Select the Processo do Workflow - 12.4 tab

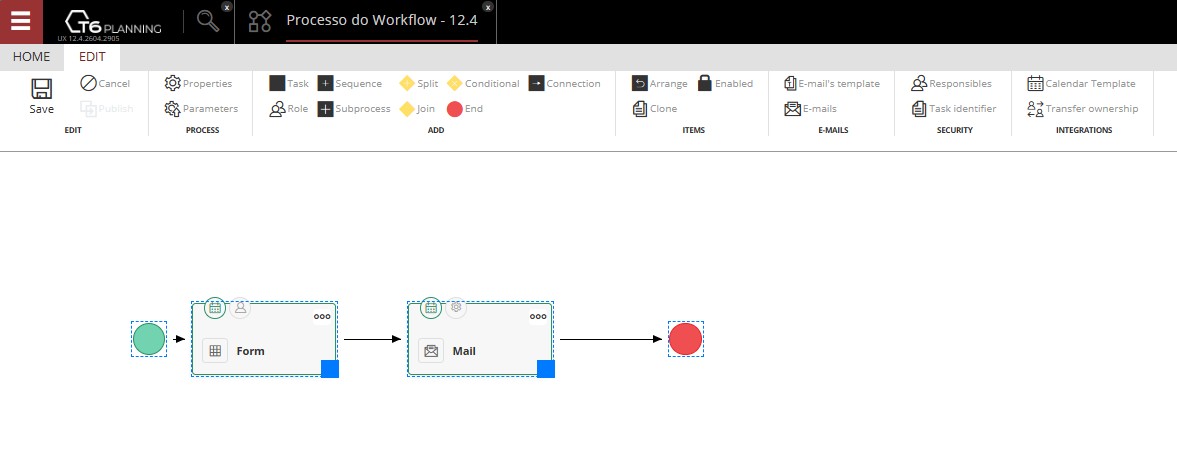pos(381,20)
